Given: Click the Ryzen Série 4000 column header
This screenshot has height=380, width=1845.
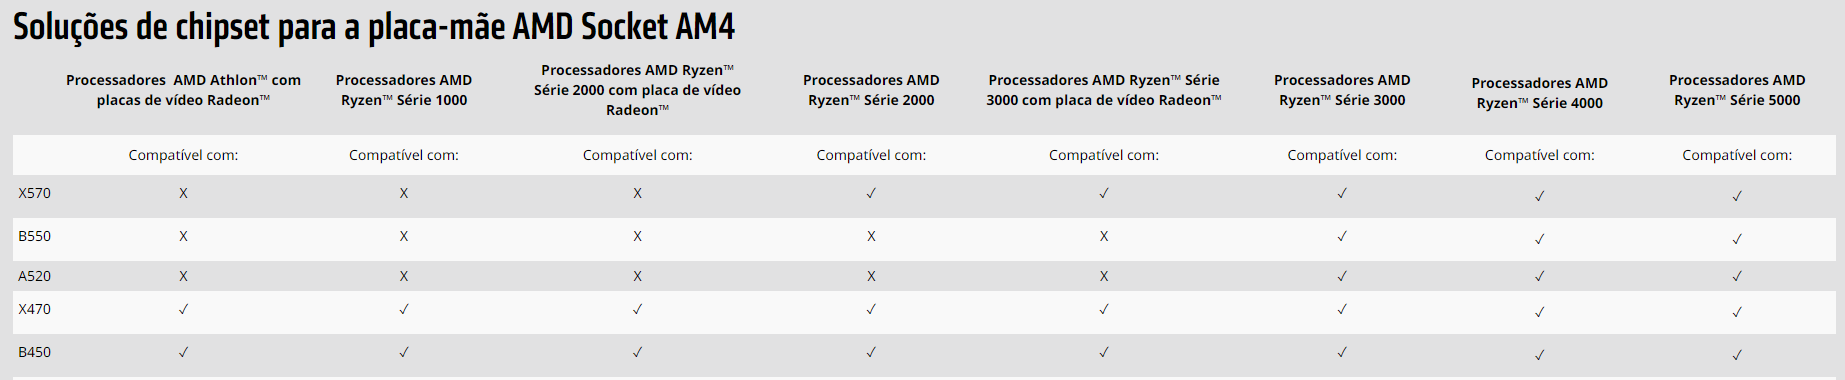Looking at the screenshot, I should 1540,93.
